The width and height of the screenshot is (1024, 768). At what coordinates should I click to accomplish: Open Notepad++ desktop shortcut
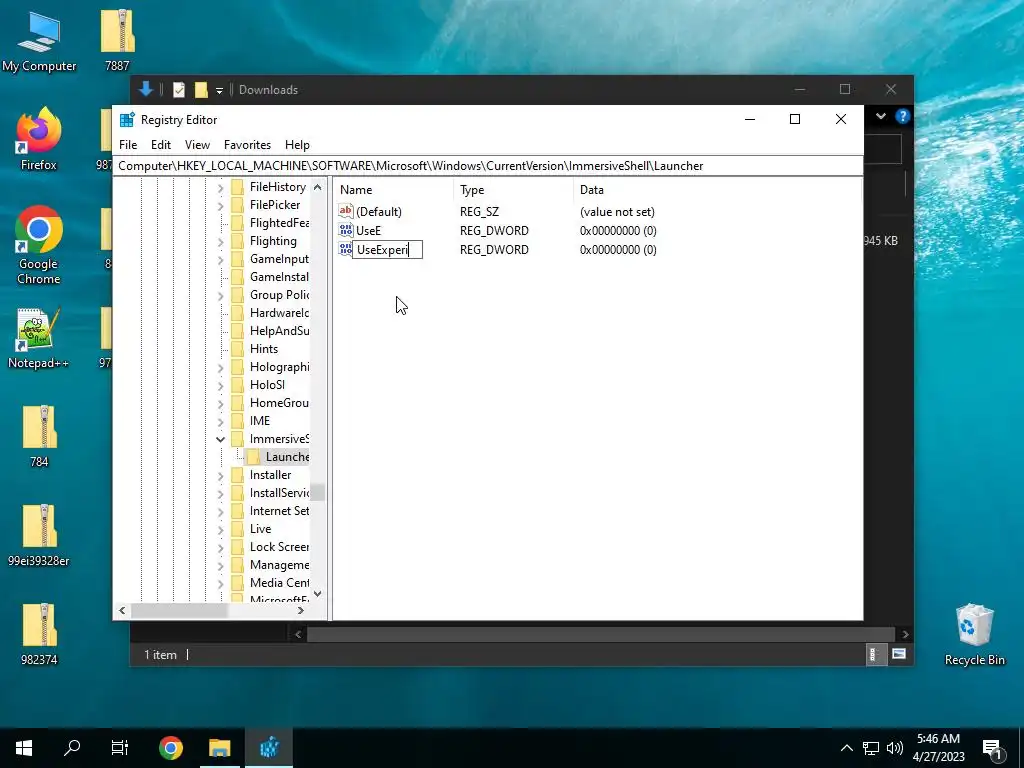[39, 338]
